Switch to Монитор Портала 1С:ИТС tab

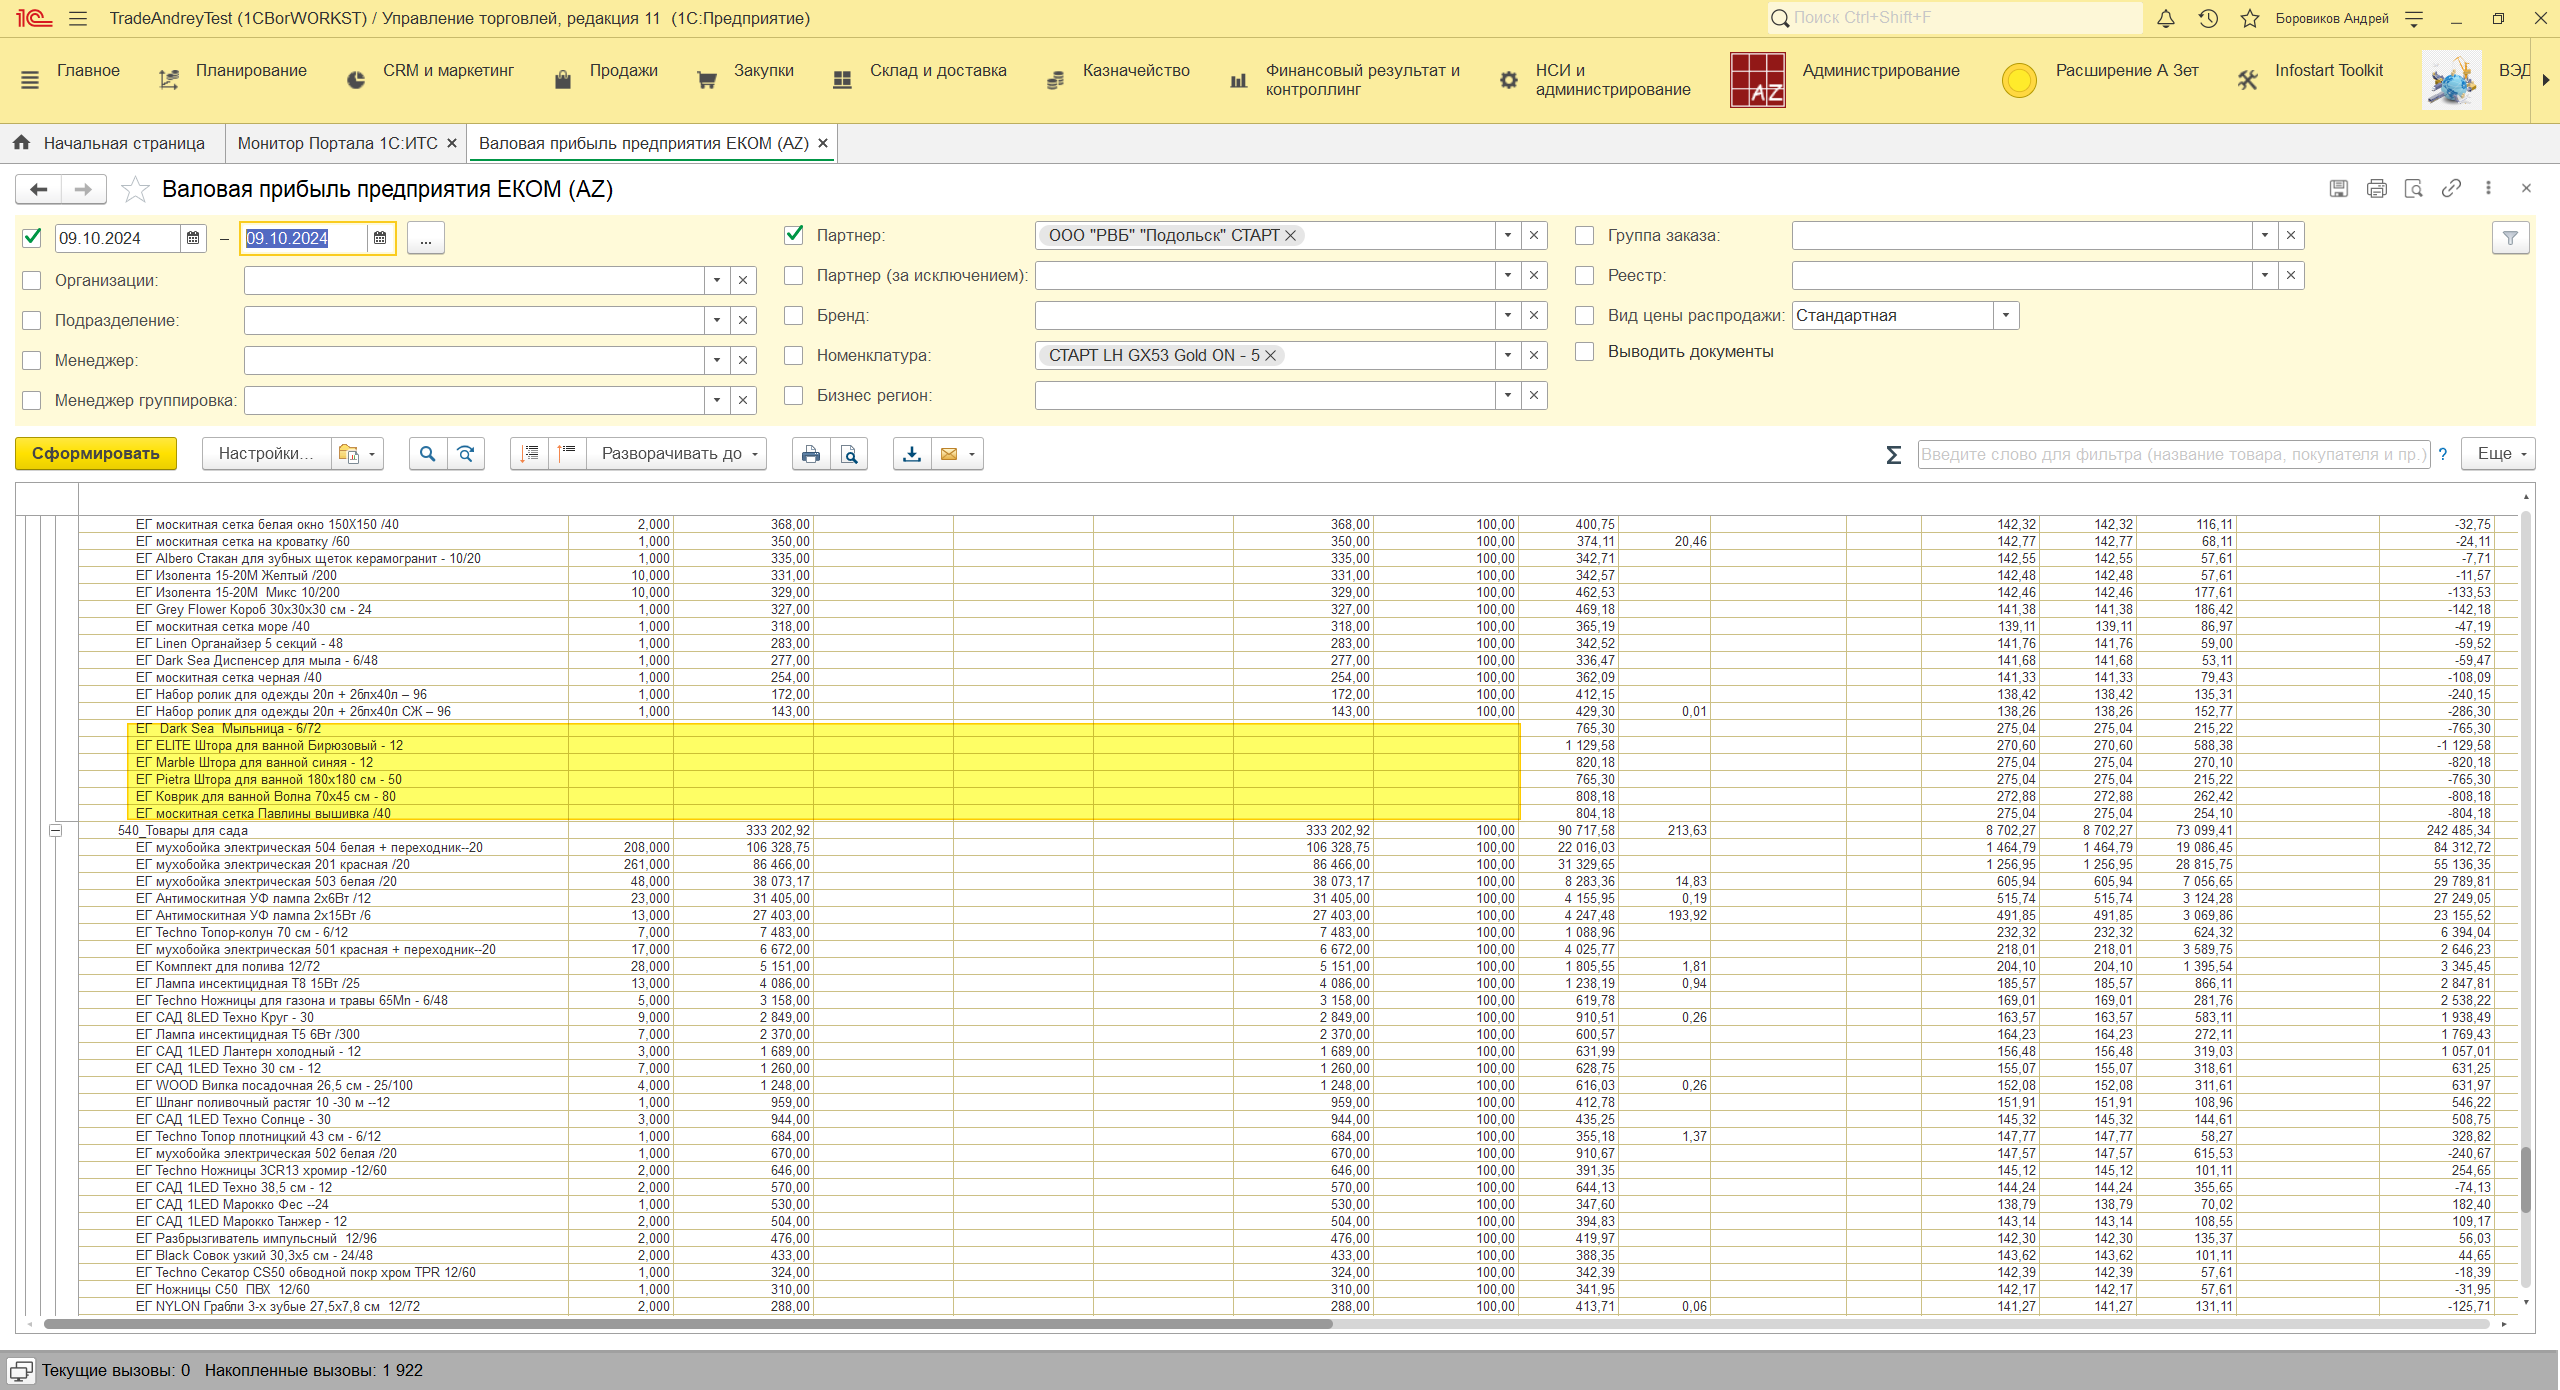click(x=337, y=143)
